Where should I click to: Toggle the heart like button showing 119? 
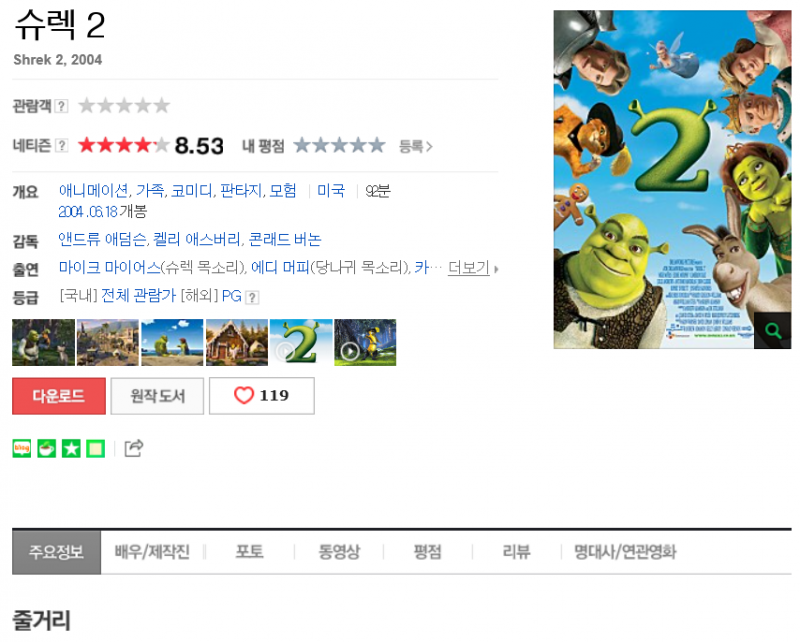pos(262,396)
